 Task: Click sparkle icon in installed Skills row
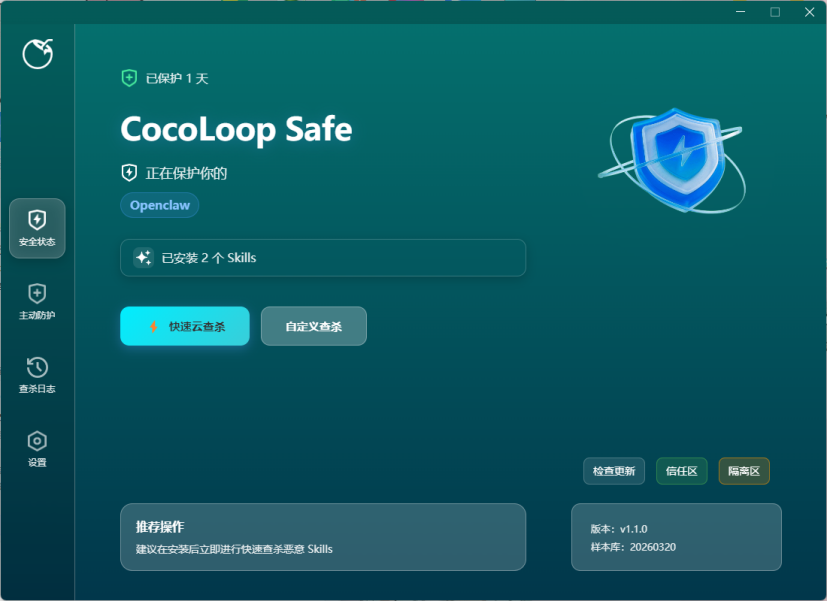tap(143, 258)
